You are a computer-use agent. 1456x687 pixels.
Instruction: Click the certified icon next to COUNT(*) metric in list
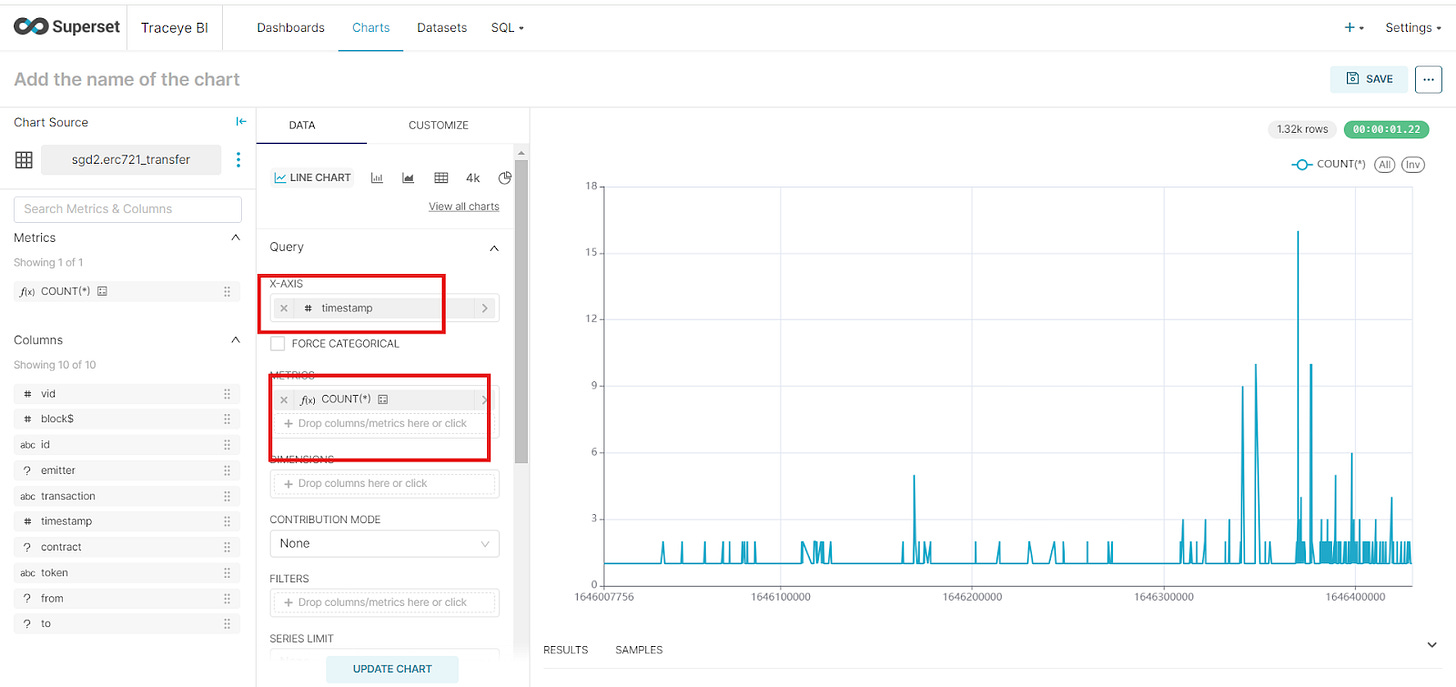click(102, 292)
